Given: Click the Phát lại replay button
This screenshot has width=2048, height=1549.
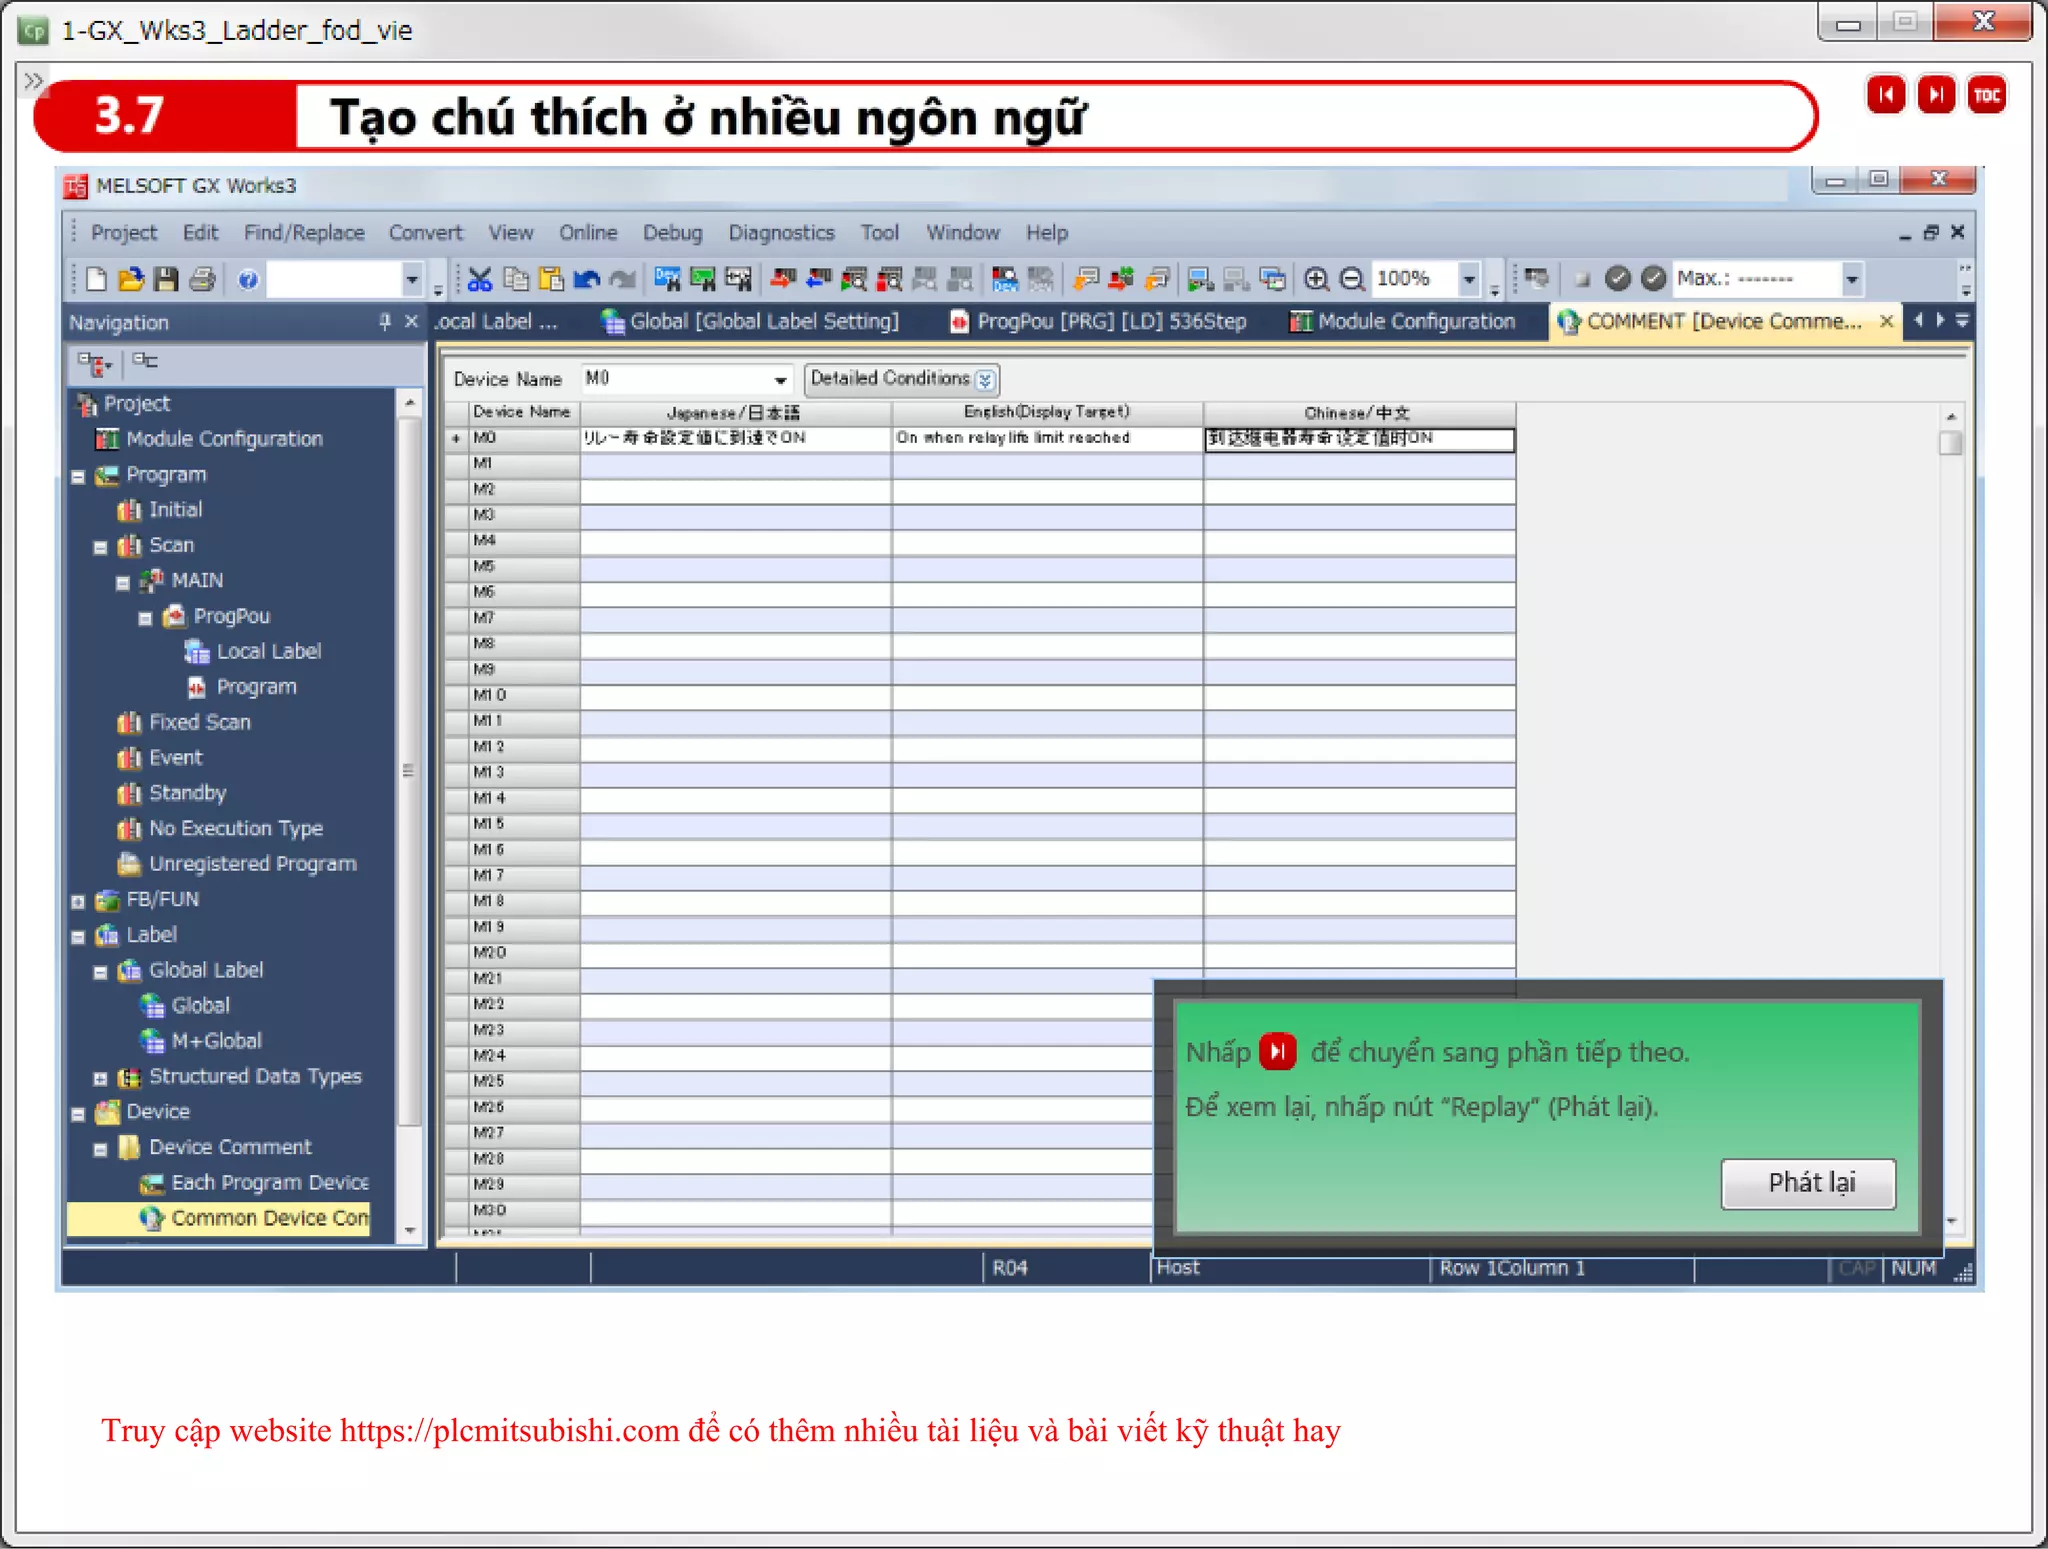Looking at the screenshot, I should (1808, 1183).
